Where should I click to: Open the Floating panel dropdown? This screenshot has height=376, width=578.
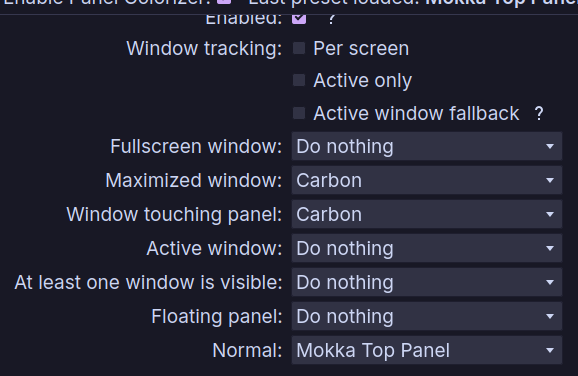click(427, 316)
